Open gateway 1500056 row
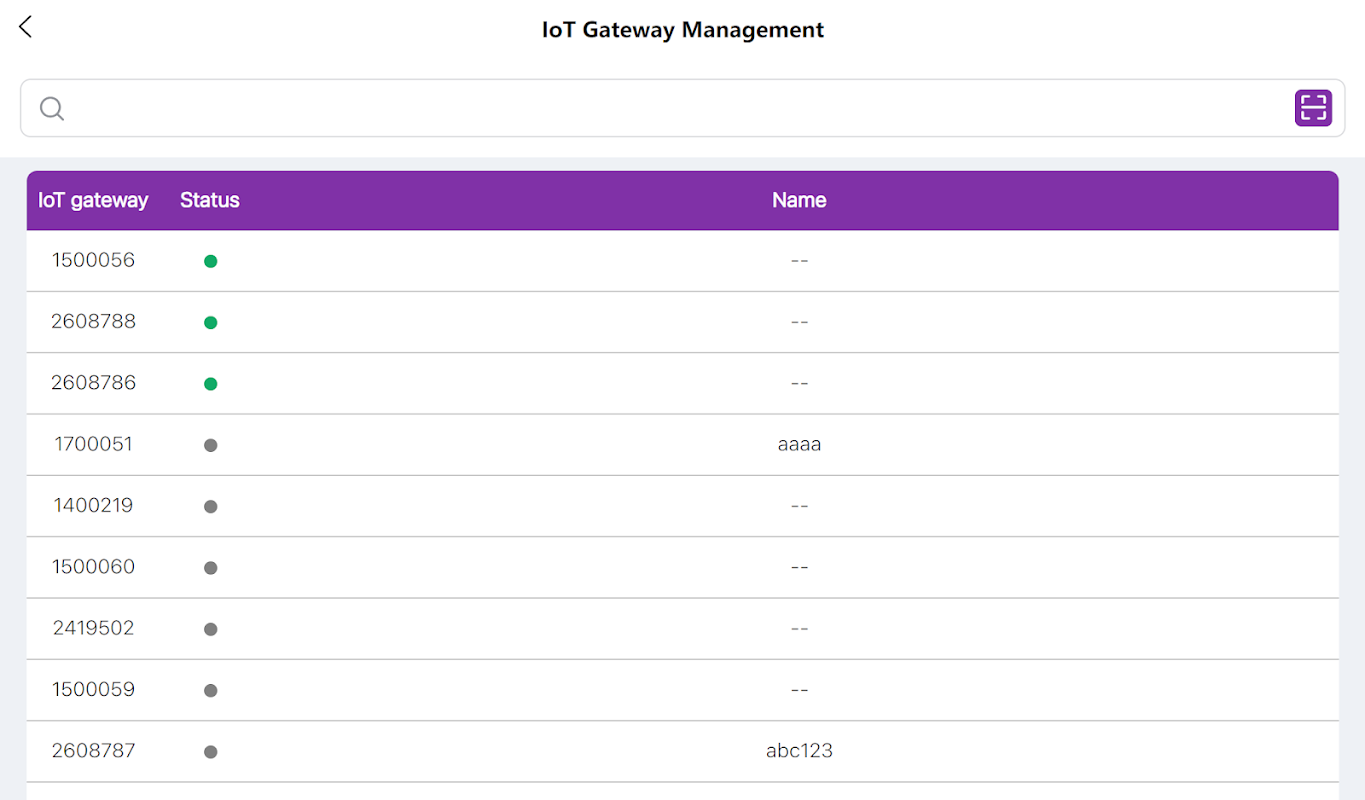 click(x=682, y=261)
